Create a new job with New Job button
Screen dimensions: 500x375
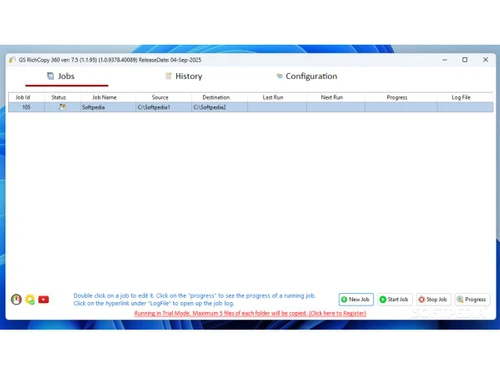click(356, 299)
